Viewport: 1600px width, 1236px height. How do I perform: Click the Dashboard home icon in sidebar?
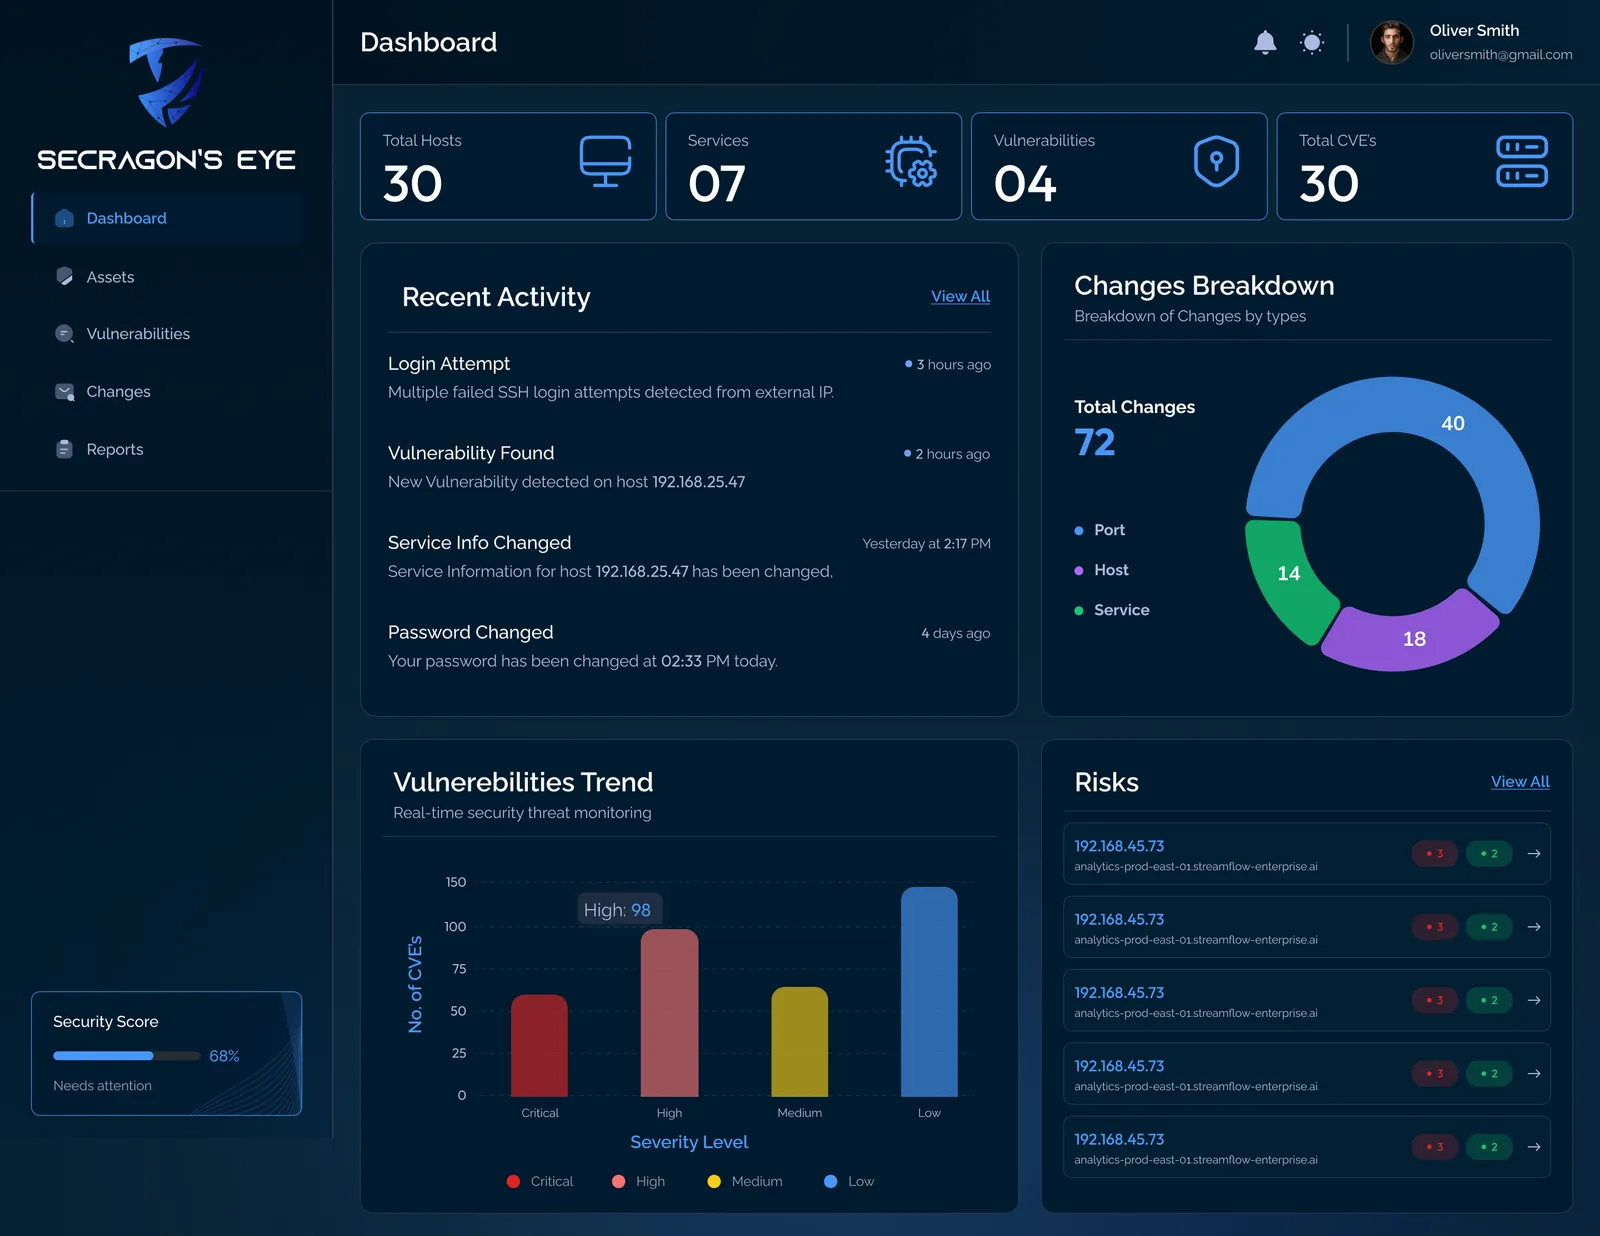(65, 218)
